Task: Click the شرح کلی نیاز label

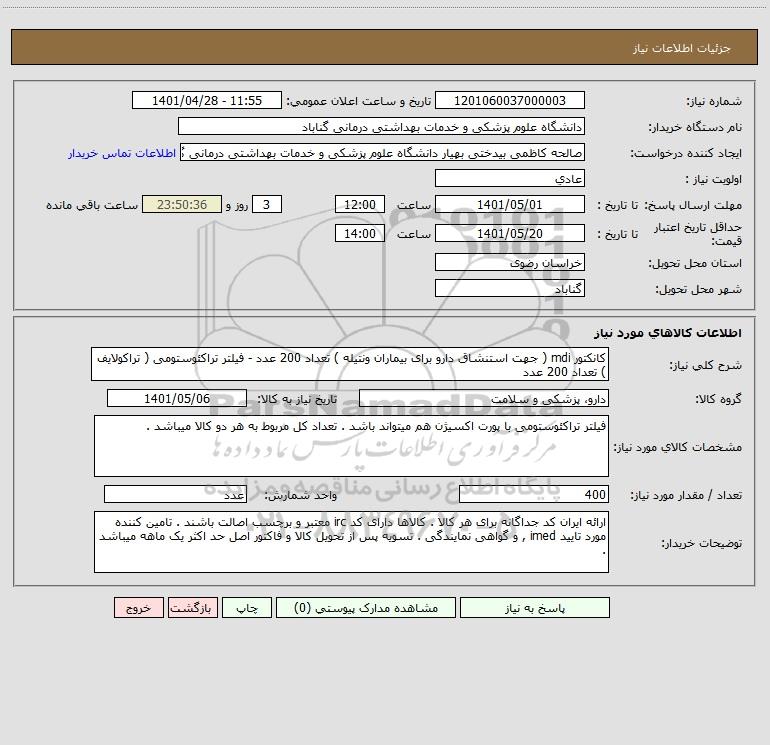Action: (706, 365)
